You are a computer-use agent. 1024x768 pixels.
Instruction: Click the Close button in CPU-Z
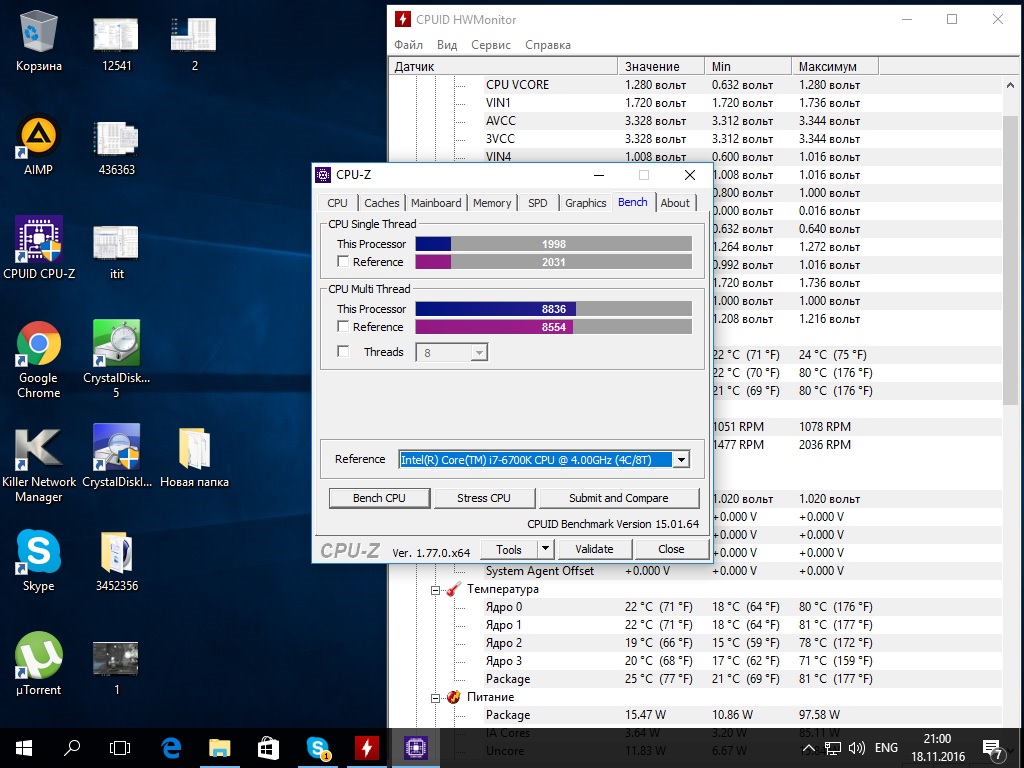(671, 549)
